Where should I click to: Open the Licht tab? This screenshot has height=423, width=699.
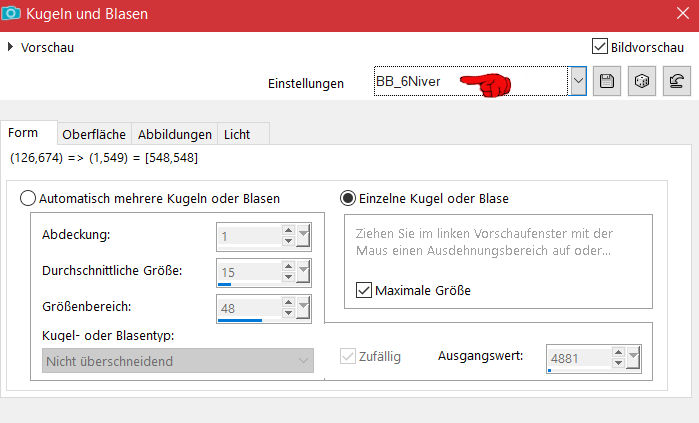(x=237, y=134)
